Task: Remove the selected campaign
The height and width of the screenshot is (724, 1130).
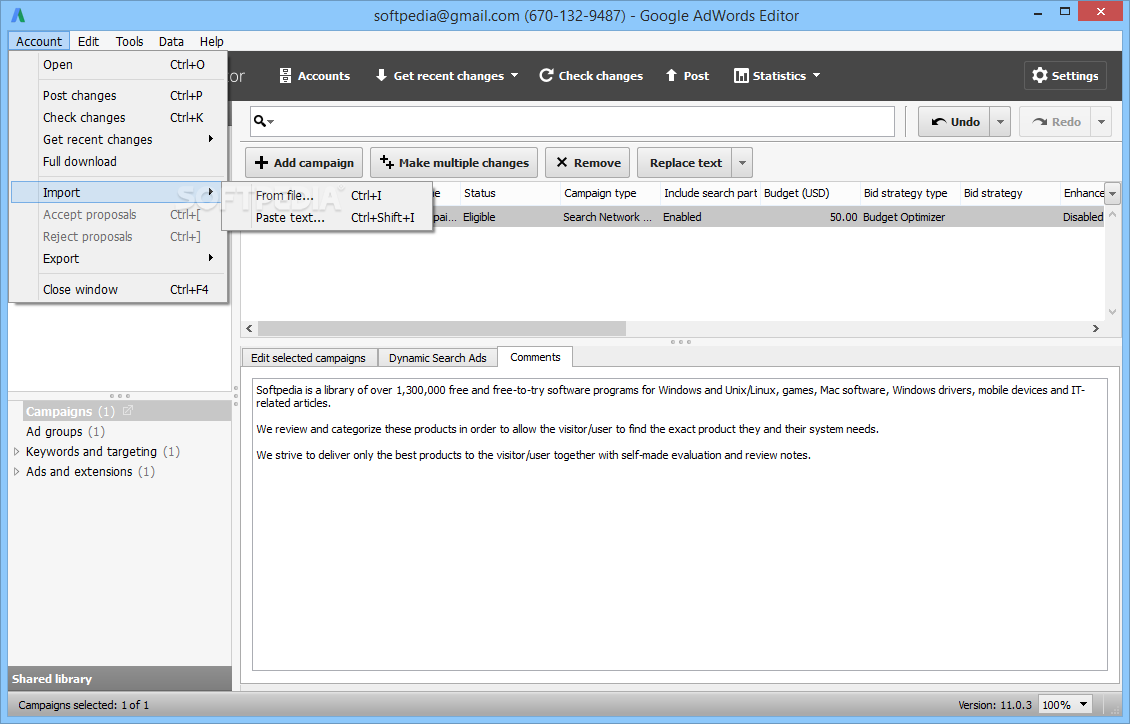Action: click(588, 163)
